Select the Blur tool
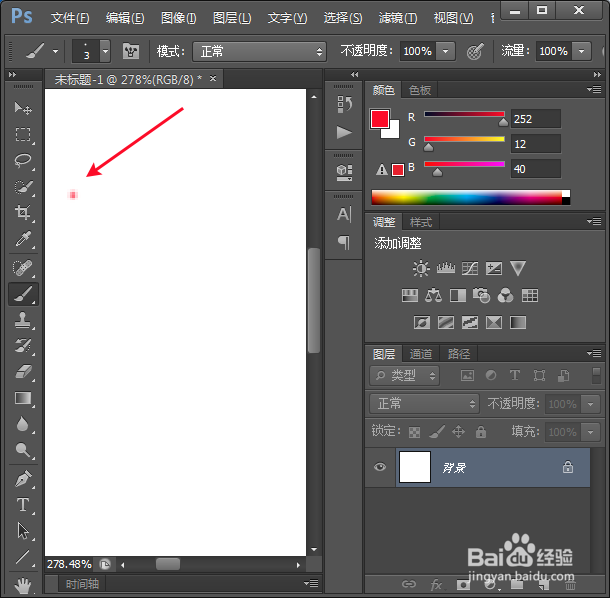This screenshot has height=598, width=610. pos(23,424)
